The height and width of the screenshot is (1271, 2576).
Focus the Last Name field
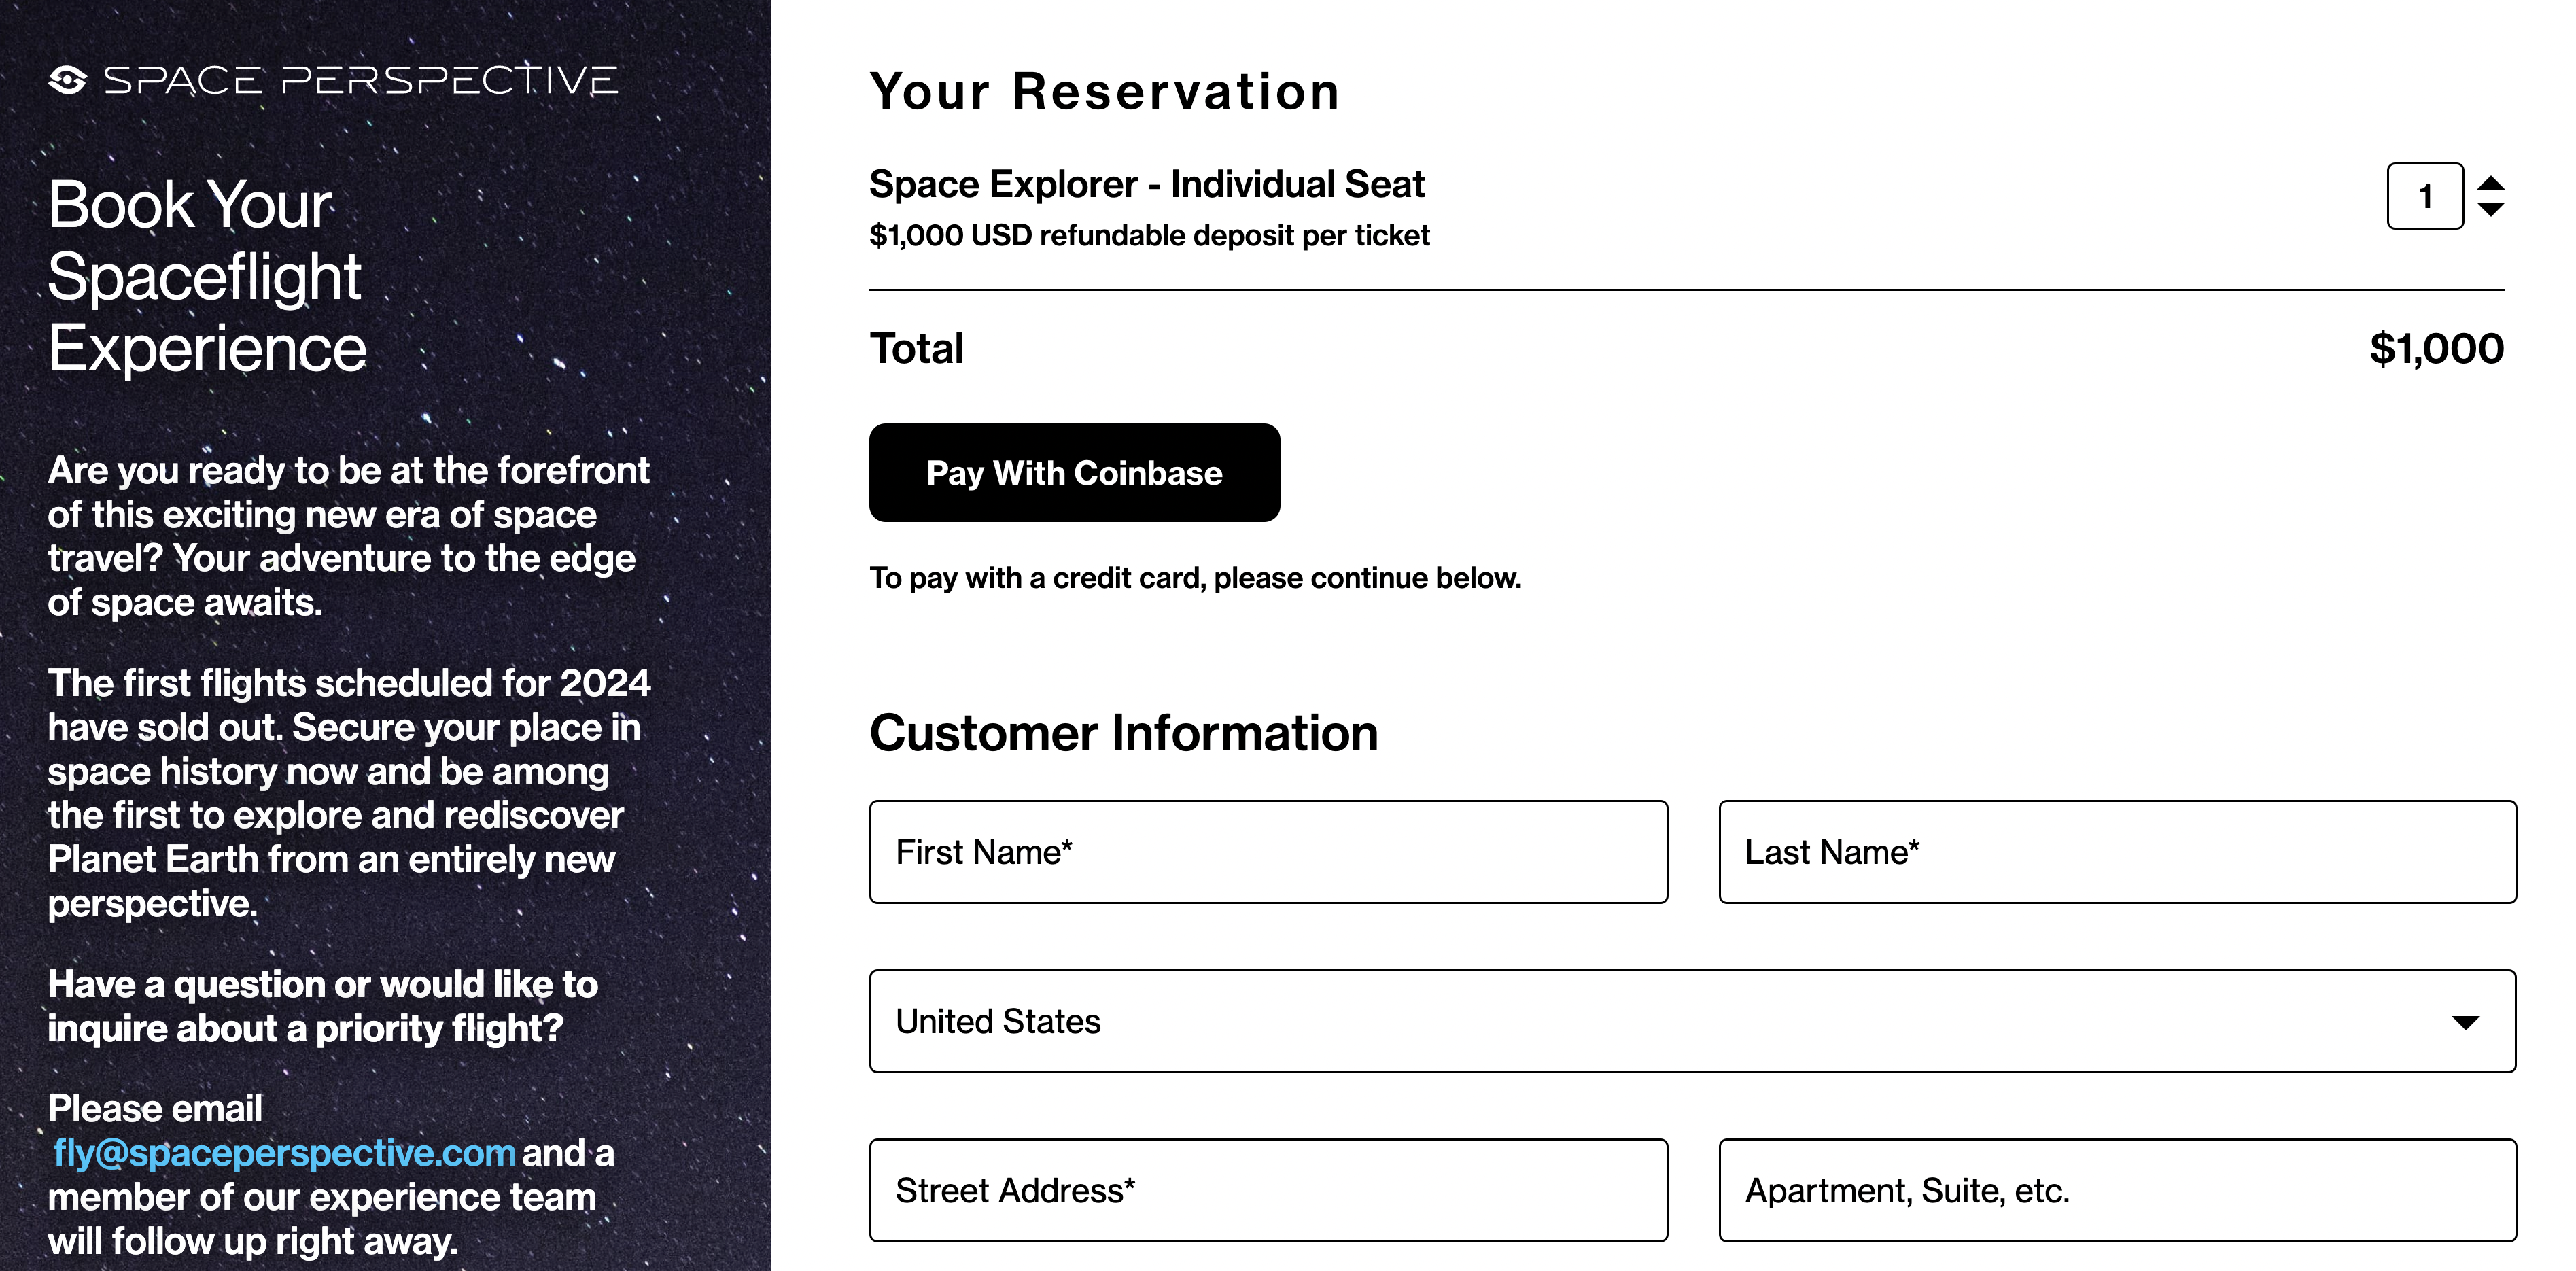pyautogui.click(x=2116, y=852)
